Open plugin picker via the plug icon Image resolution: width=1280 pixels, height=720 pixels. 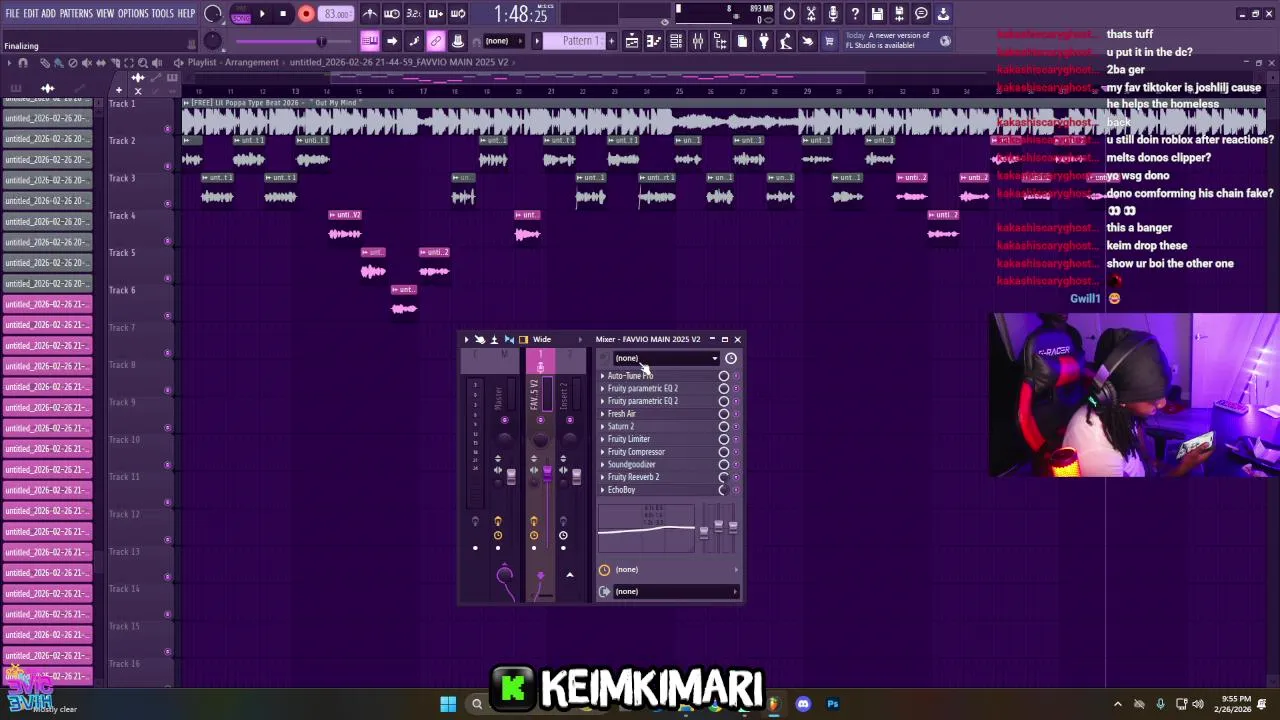pyautogui.click(x=764, y=41)
